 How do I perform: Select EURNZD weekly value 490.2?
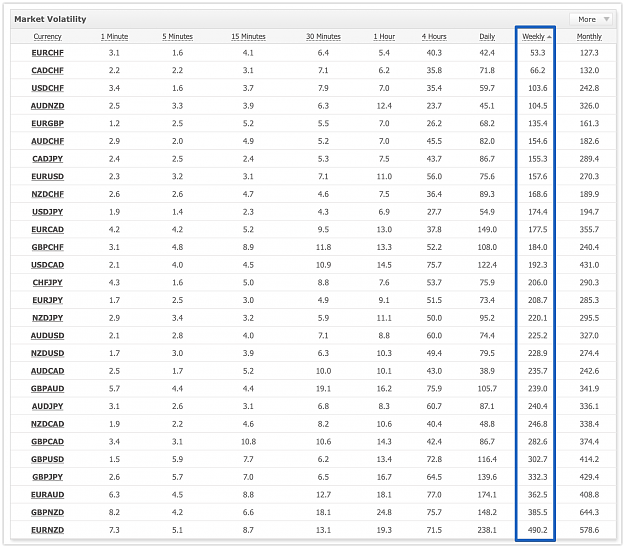point(537,530)
